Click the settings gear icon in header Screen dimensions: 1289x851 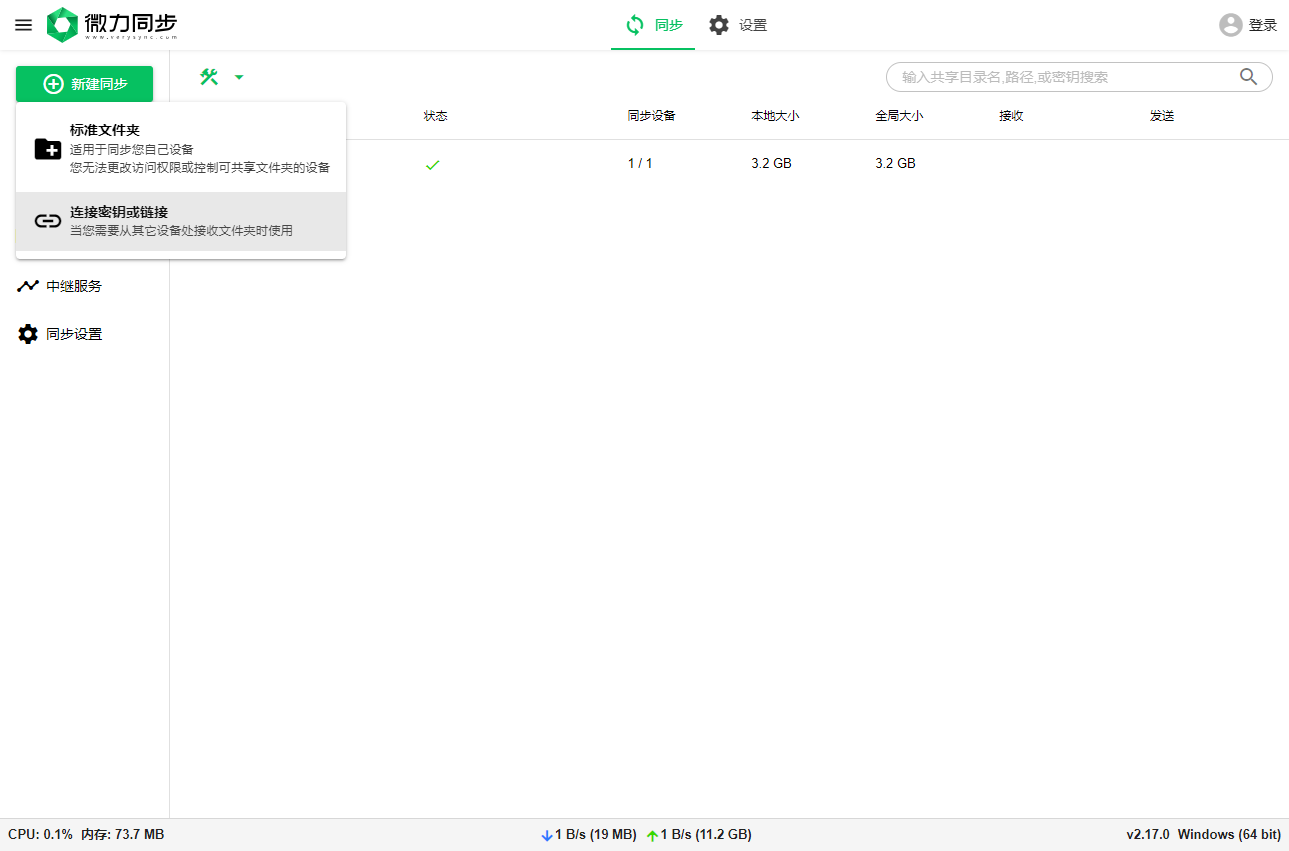719,25
